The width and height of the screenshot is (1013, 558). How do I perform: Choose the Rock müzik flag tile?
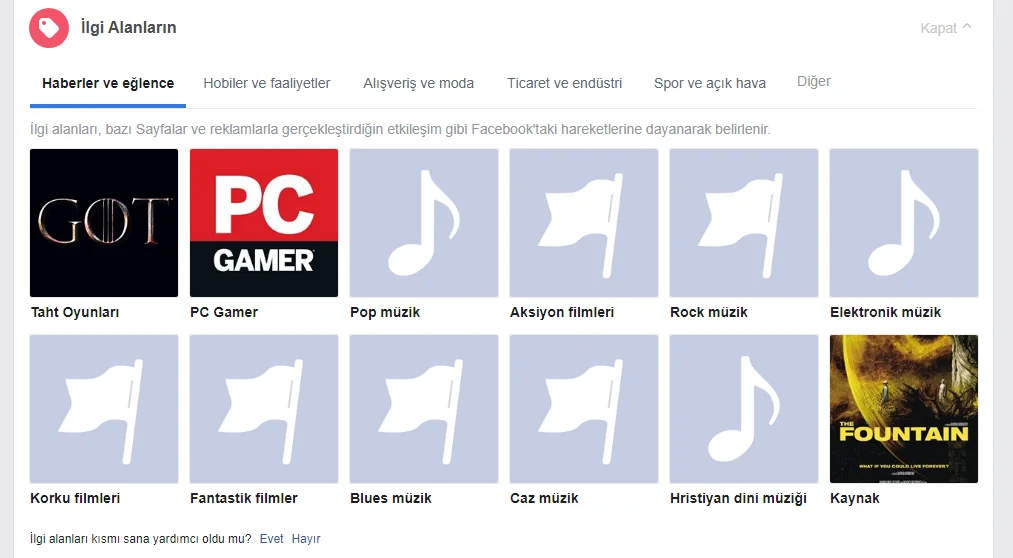click(744, 223)
